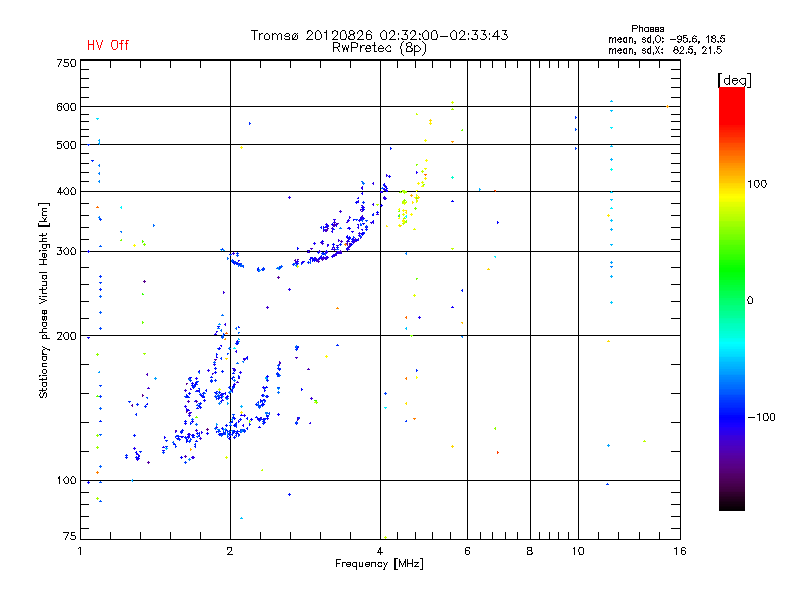Click the colorbar label "0"
Screen dimensions: 800x600
pyautogui.click(x=750, y=301)
